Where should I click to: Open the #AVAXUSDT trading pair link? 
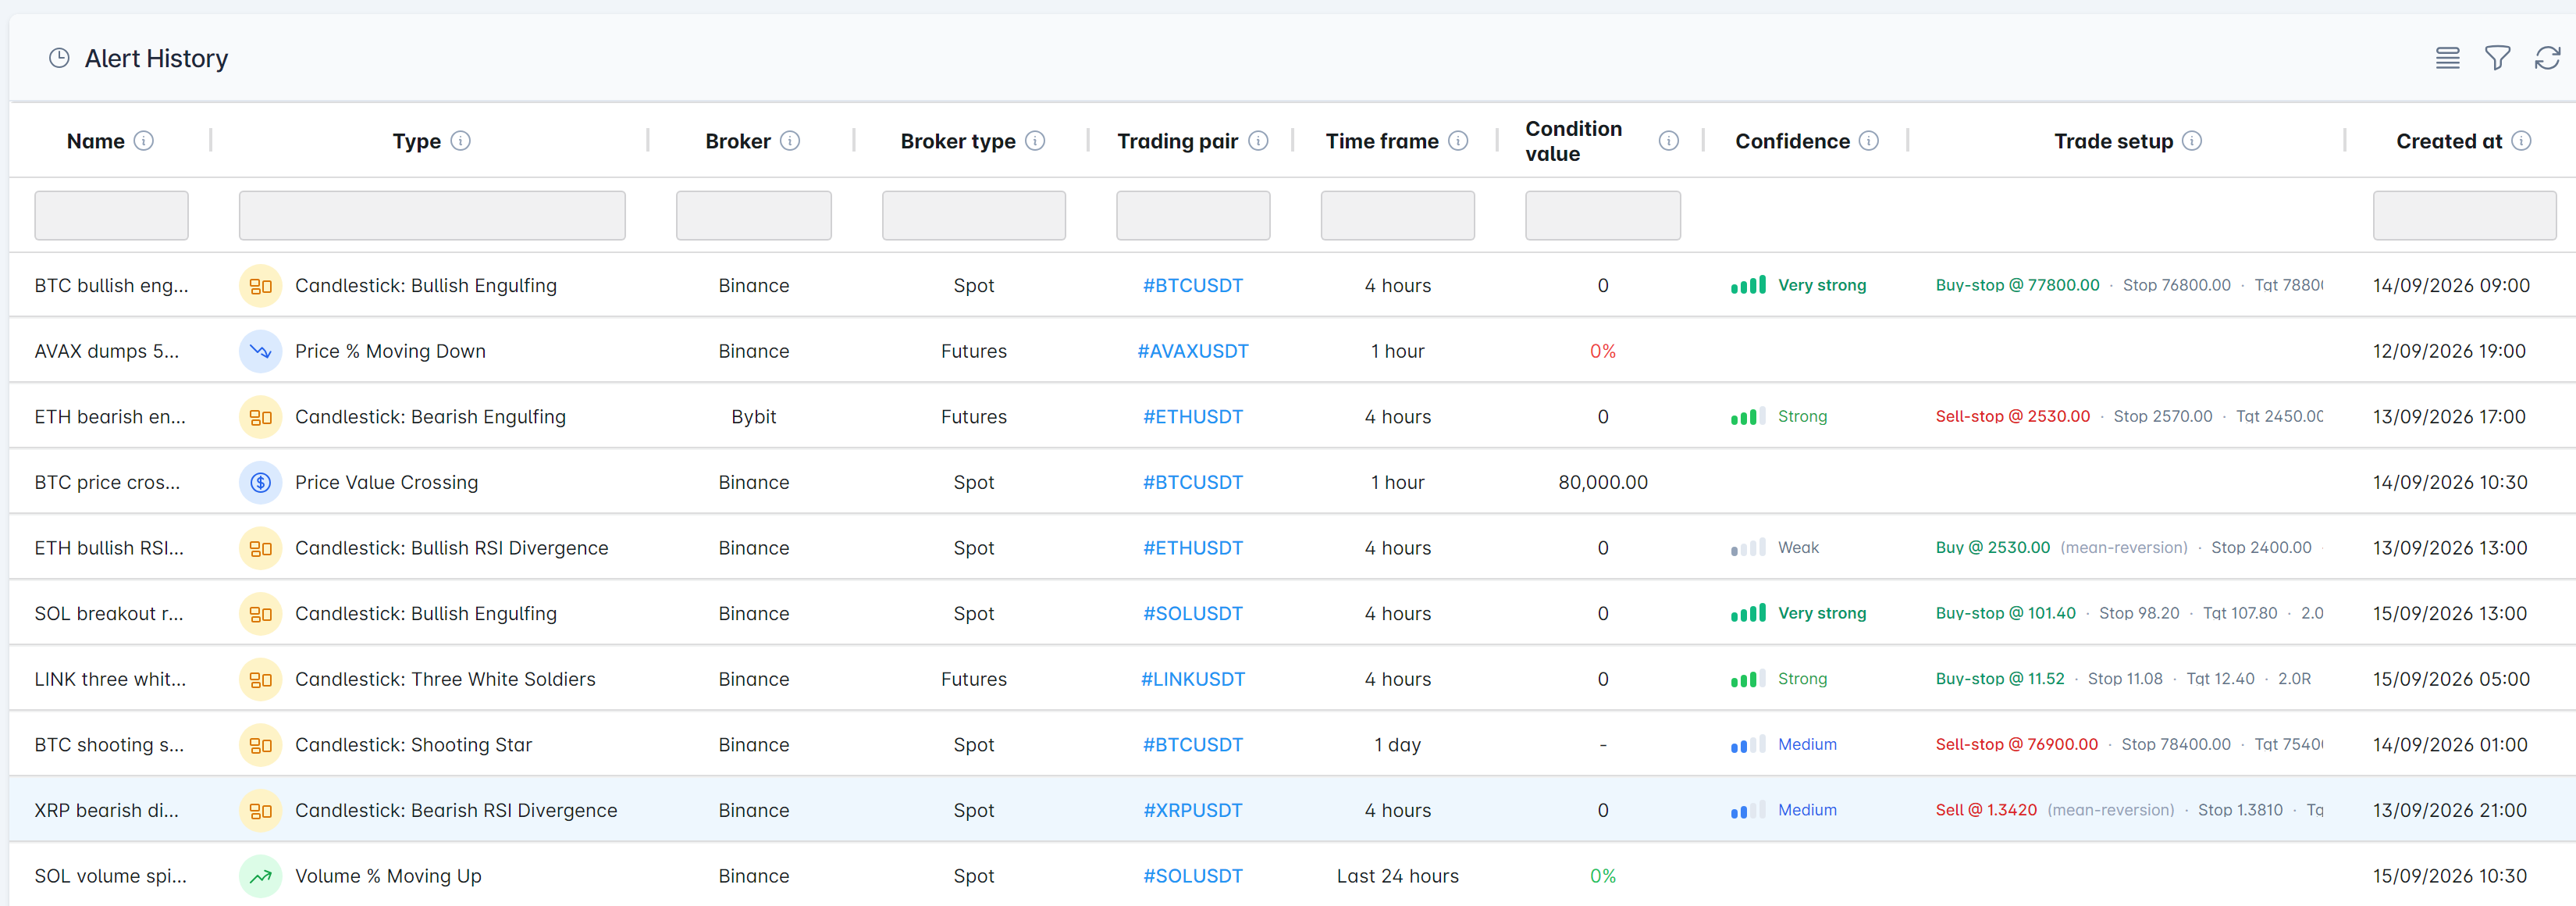click(x=1193, y=351)
